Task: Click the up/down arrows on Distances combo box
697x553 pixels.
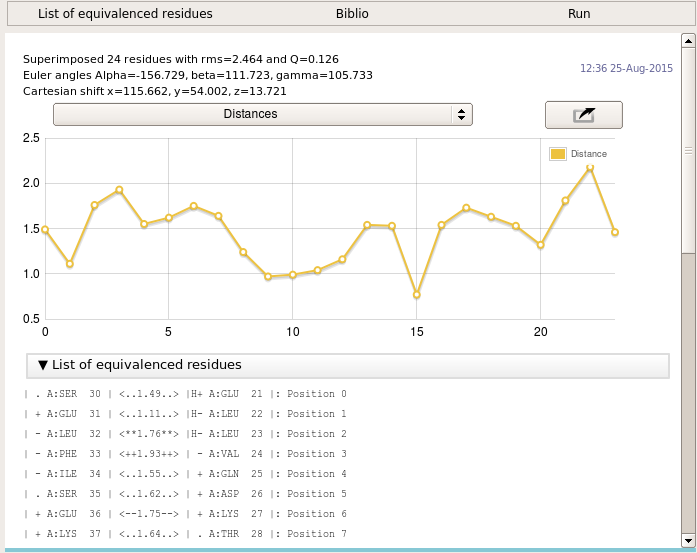Action: pyautogui.click(x=461, y=114)
